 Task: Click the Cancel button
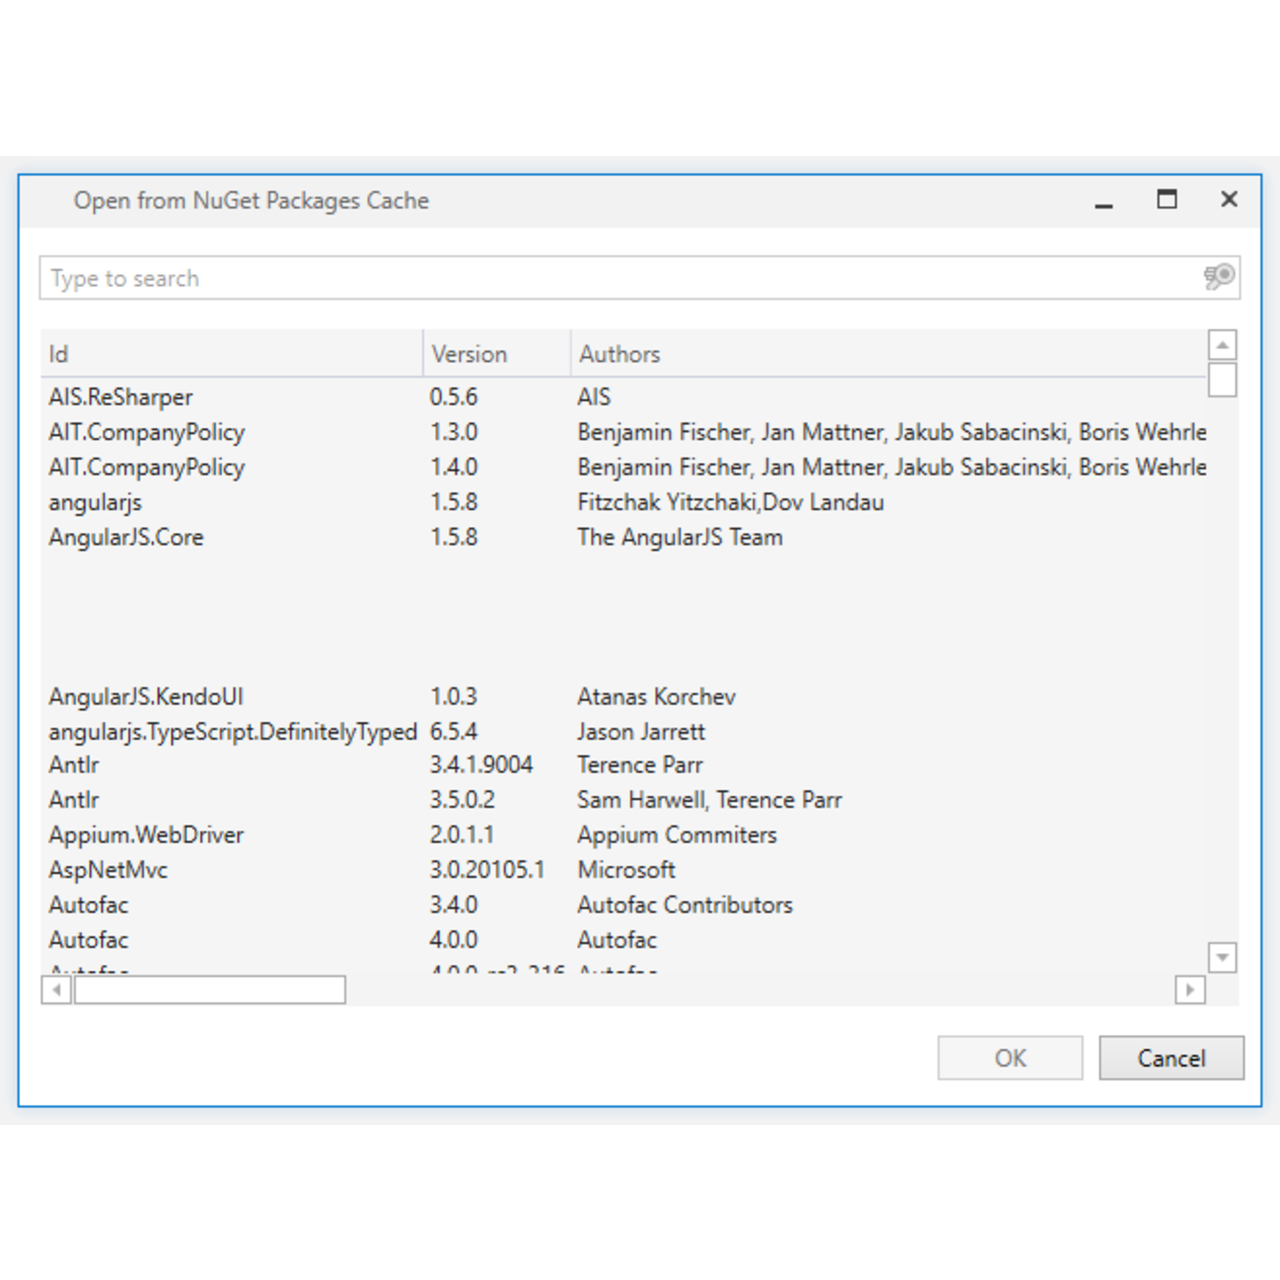coord(1172,1058)
